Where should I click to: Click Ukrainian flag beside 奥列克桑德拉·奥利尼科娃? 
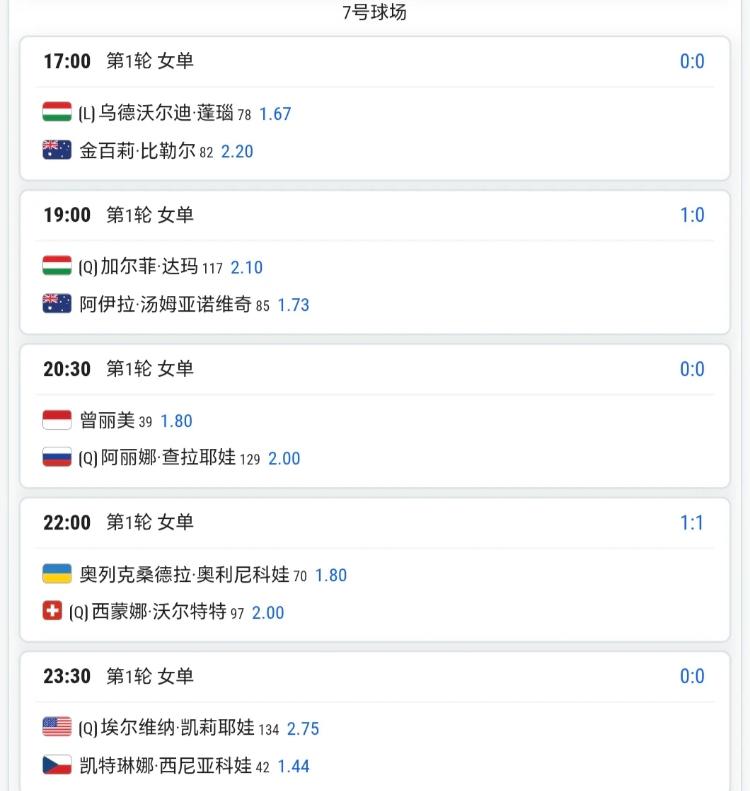[57, 574]
